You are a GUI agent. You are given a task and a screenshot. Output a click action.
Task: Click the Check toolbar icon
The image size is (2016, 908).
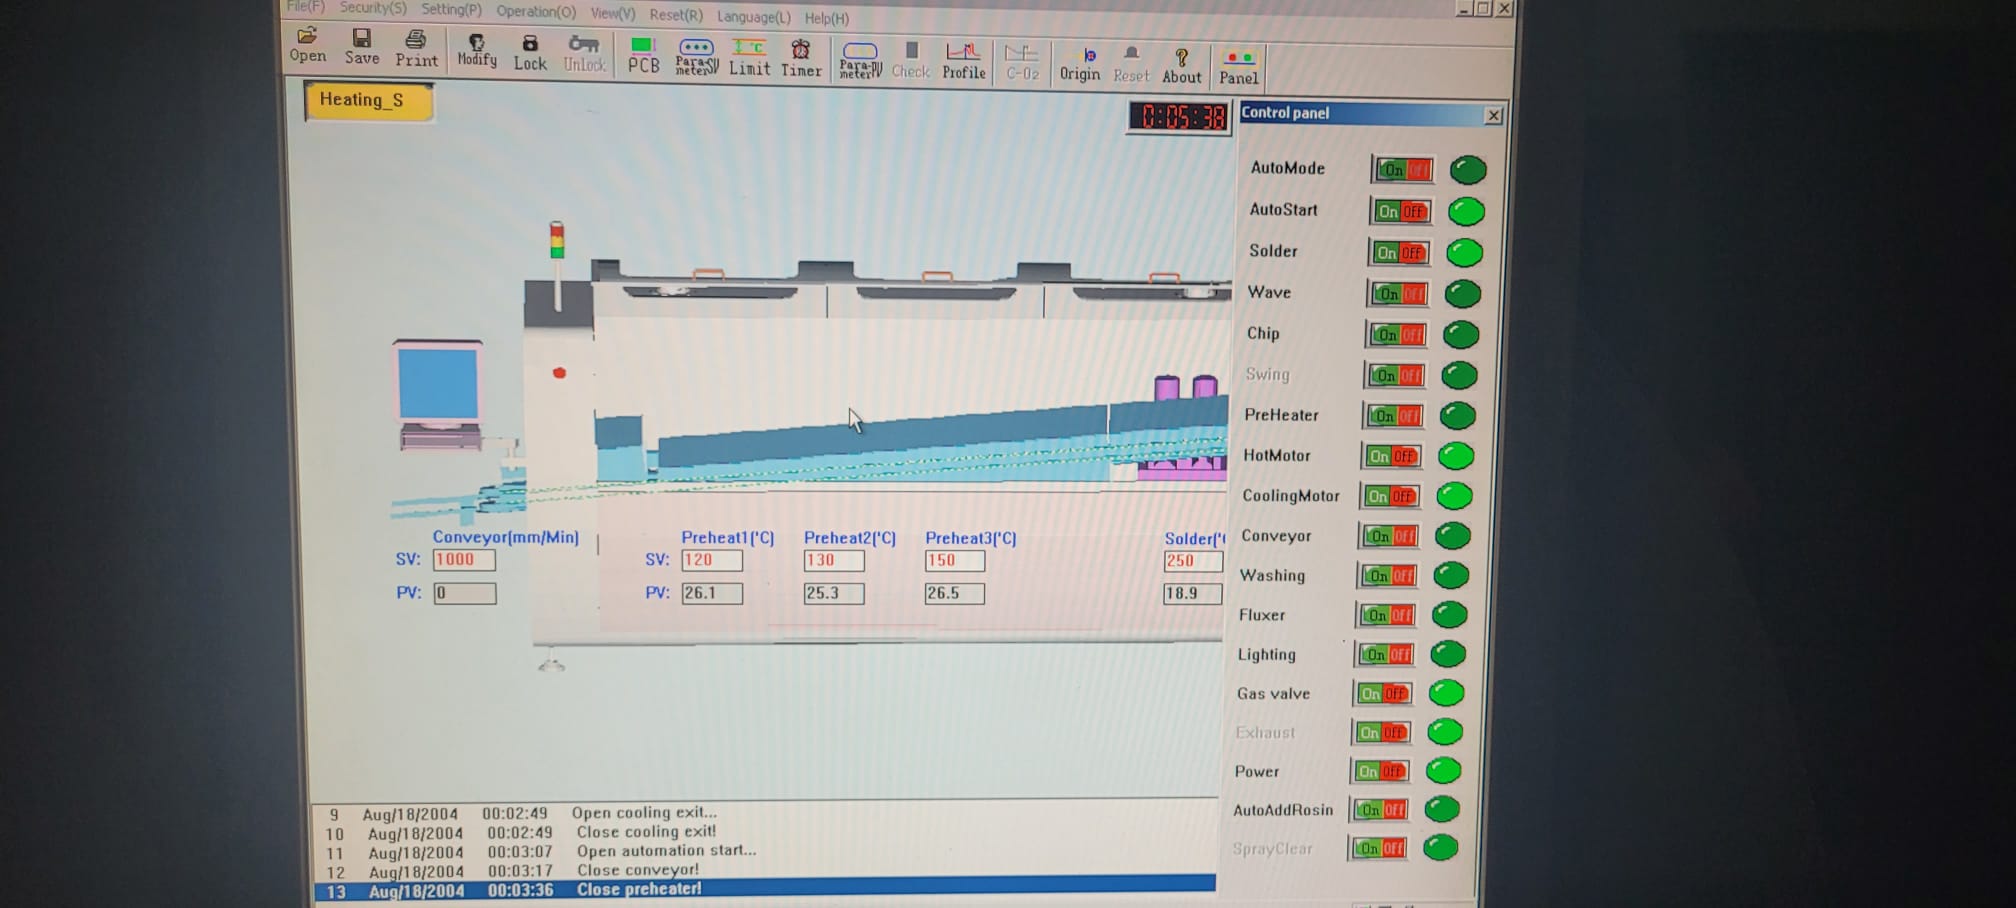pos(910,60)
